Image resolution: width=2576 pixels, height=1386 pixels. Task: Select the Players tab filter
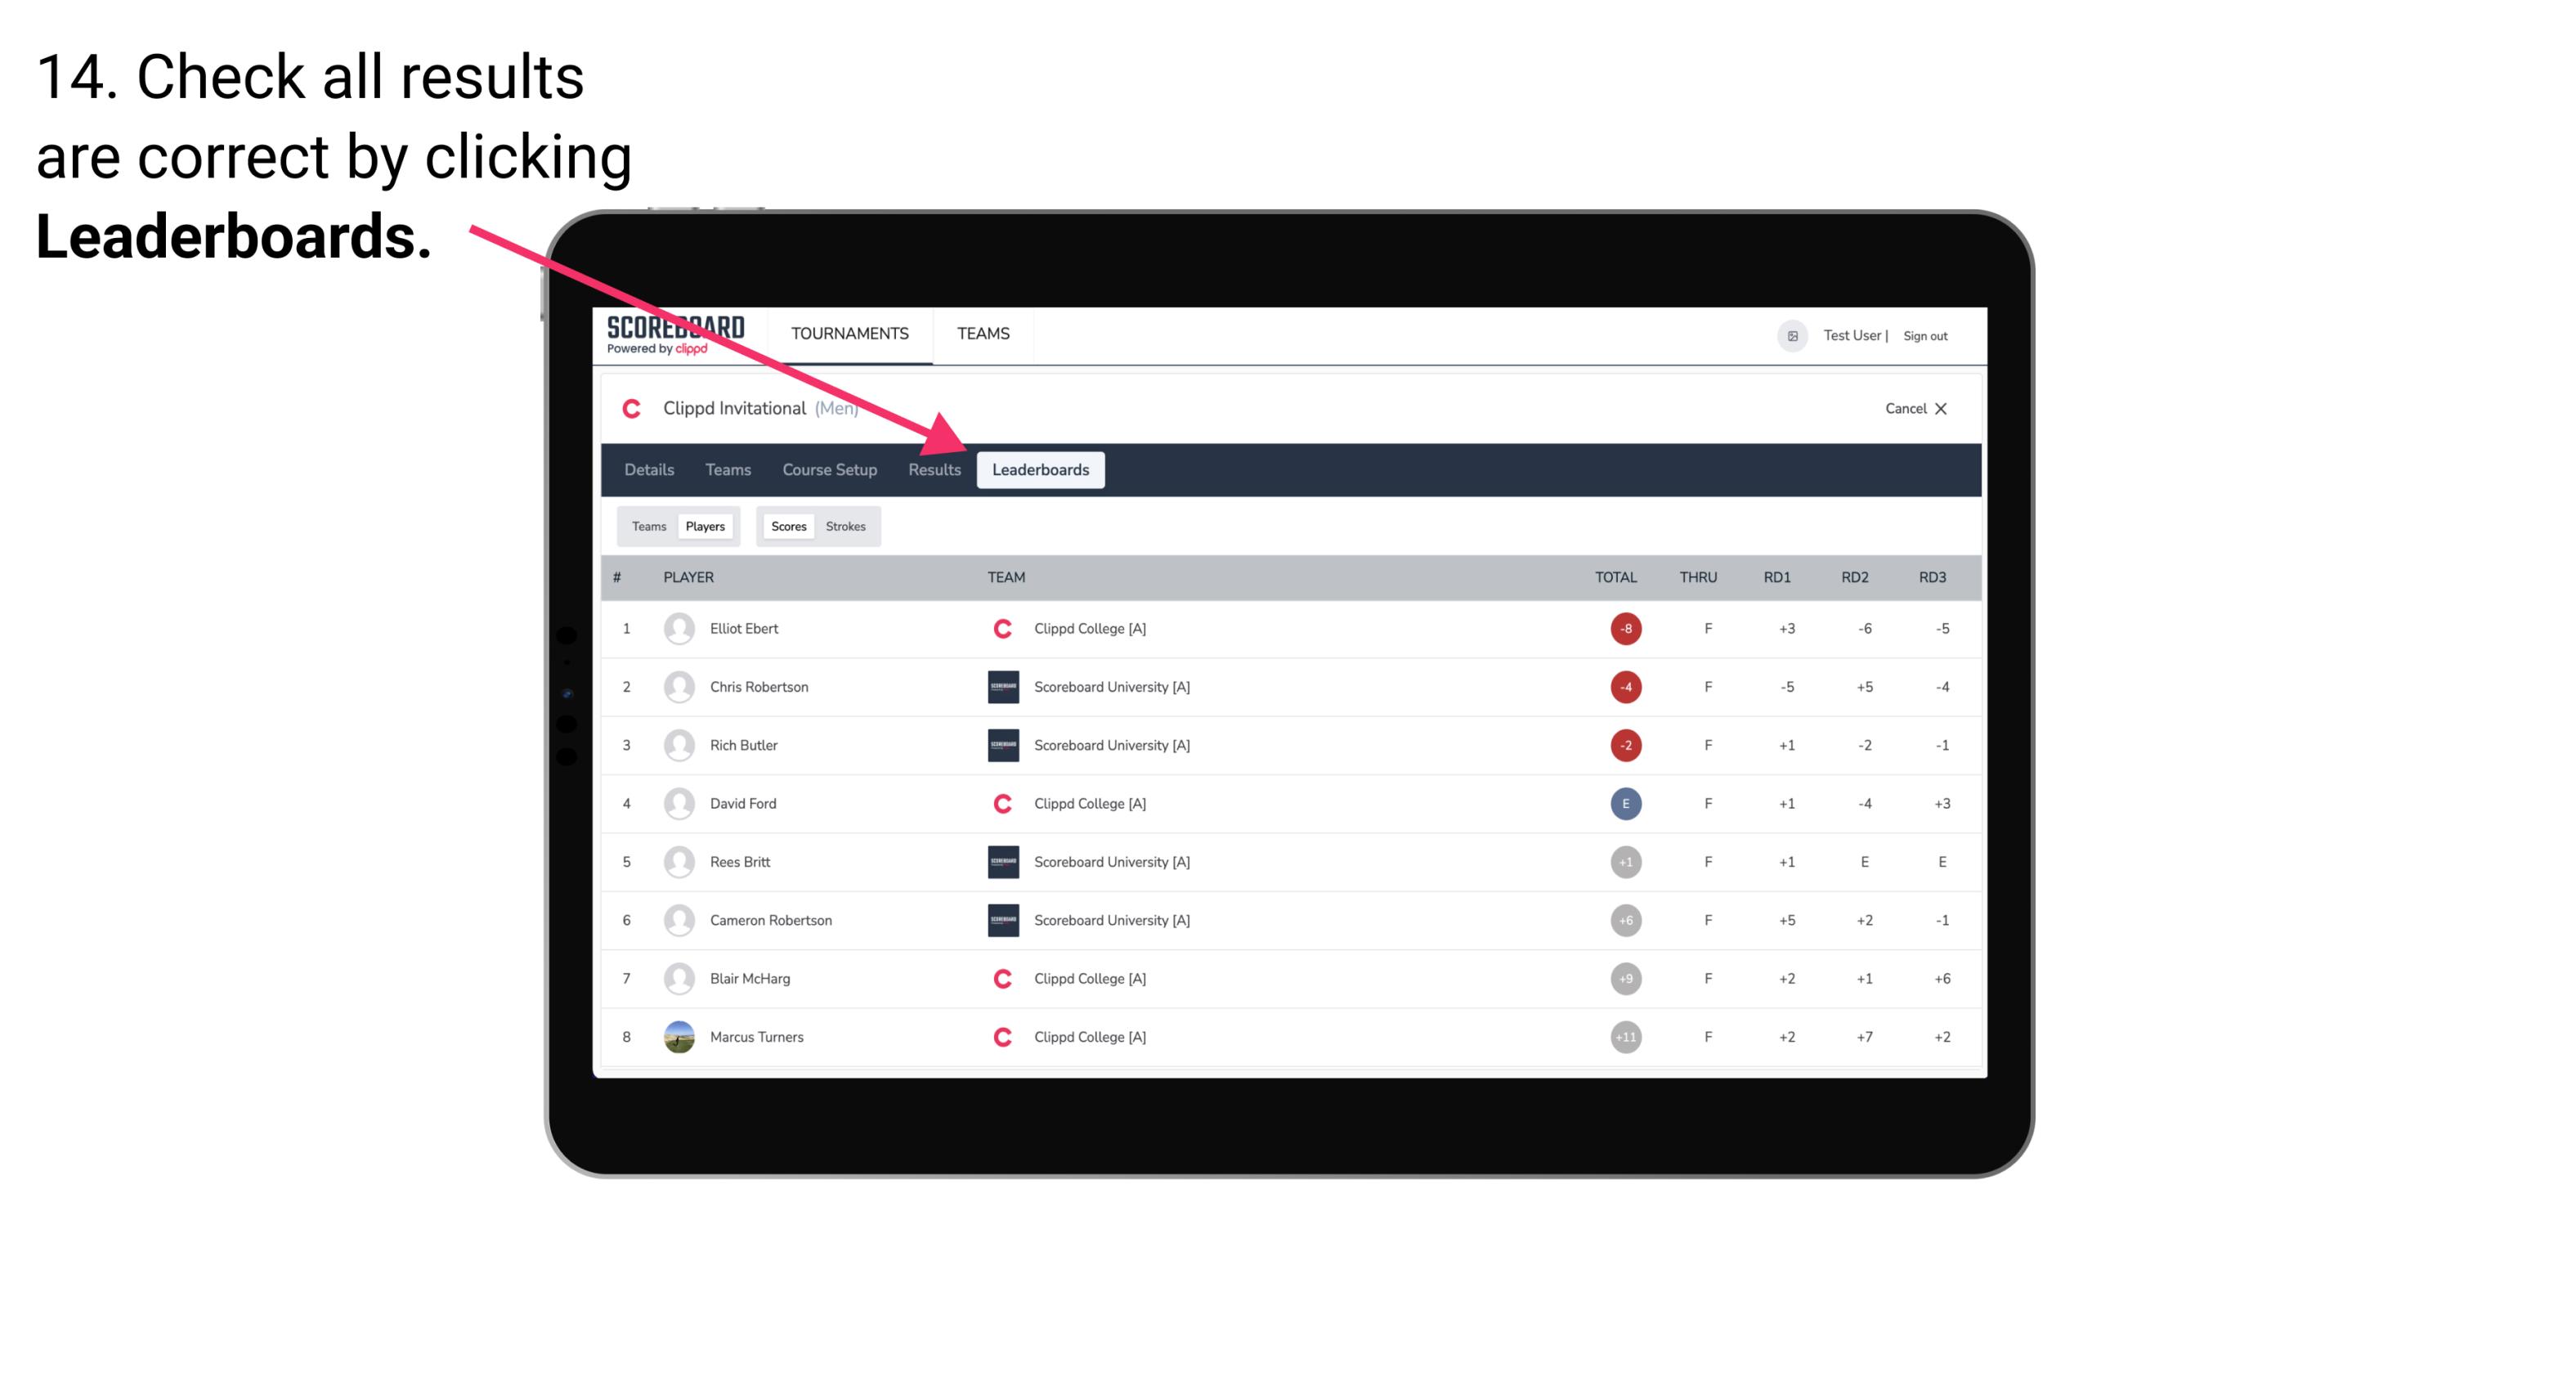tap(705, 526)
